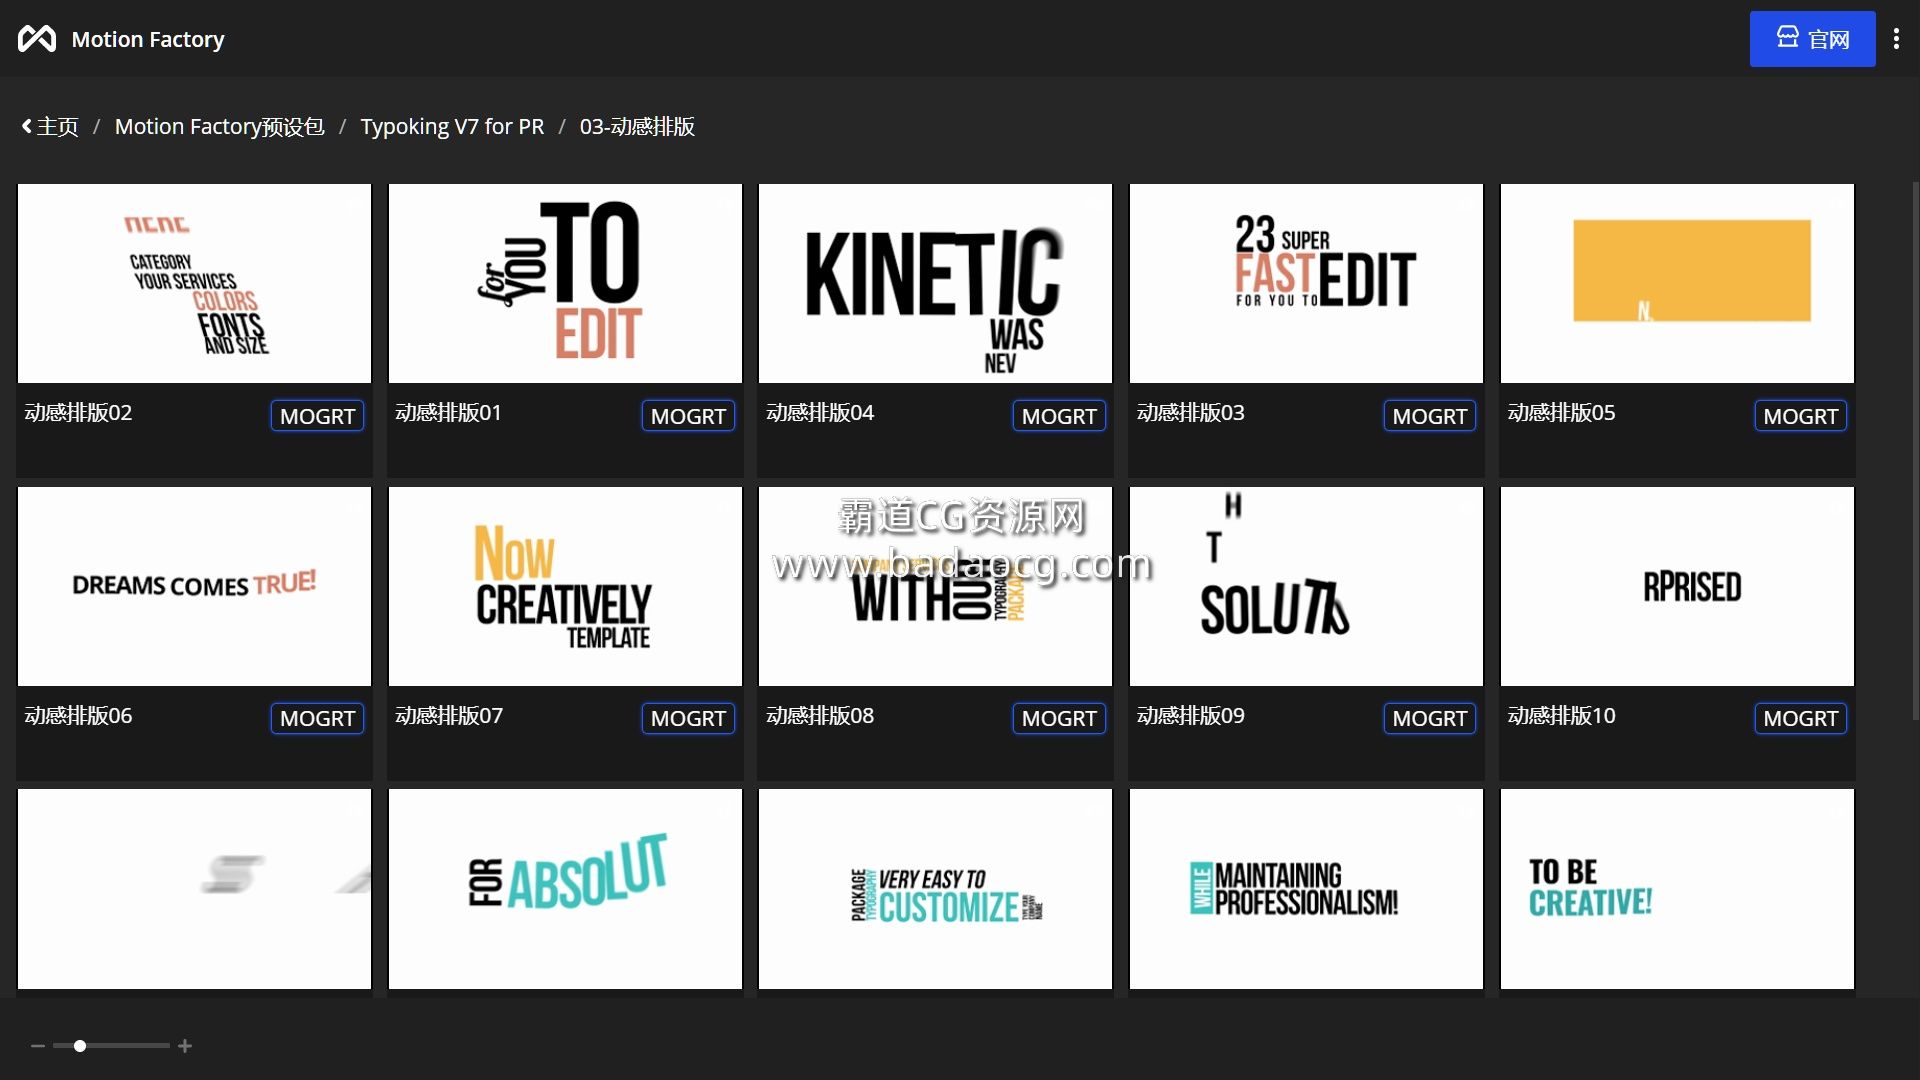1920x1080 pixels.
Task: Click MOGRT badge of 动感排版07
Action: 688,718
